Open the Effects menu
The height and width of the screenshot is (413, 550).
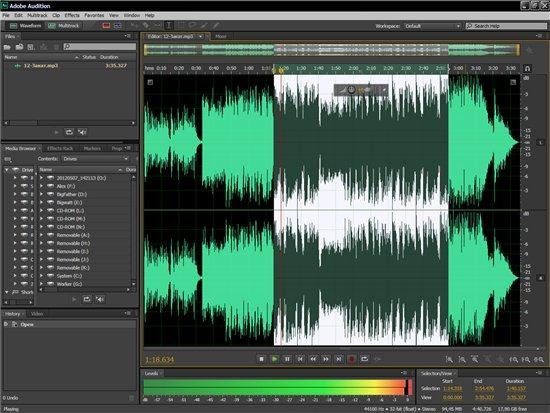point(72,15)
